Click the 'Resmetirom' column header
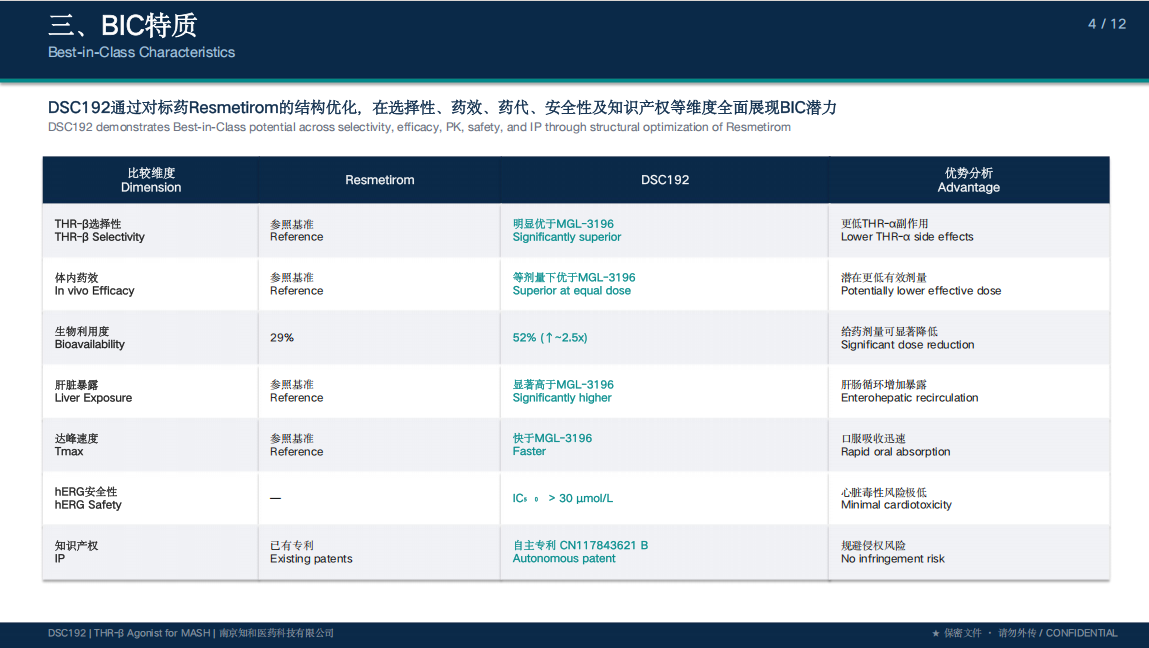The height and width of the screenshot is (648, 1149). (380, 180)
